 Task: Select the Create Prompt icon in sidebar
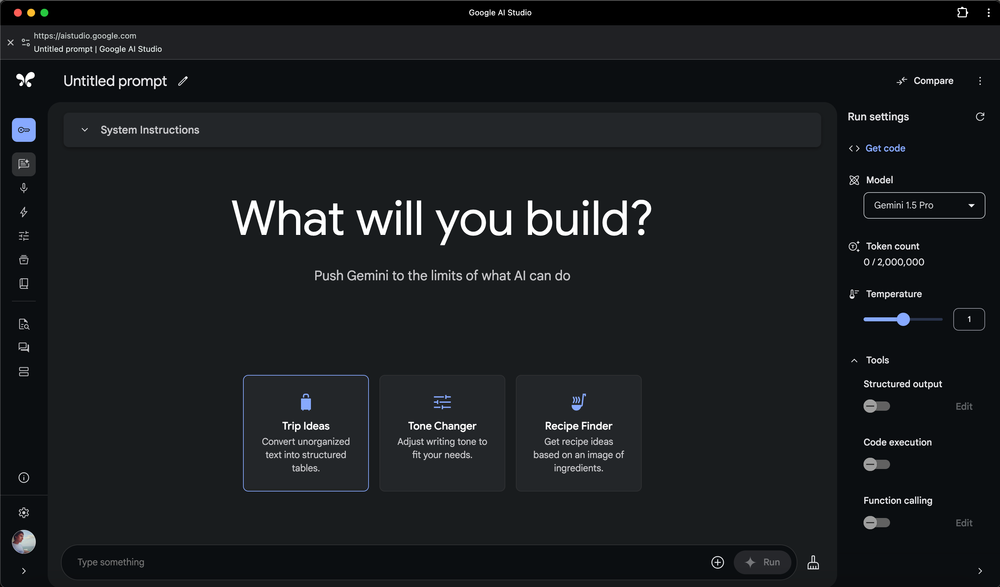[x=24, y=163]
